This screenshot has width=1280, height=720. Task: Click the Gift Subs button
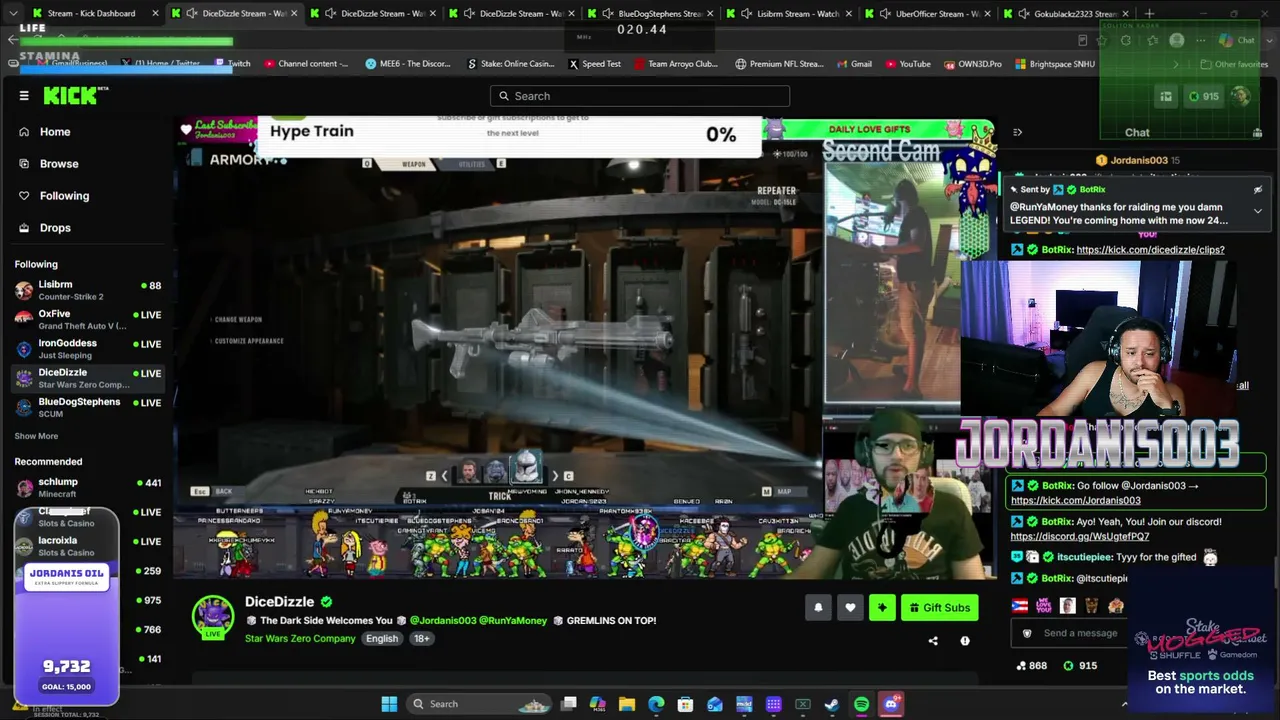[x=939, y=607]
